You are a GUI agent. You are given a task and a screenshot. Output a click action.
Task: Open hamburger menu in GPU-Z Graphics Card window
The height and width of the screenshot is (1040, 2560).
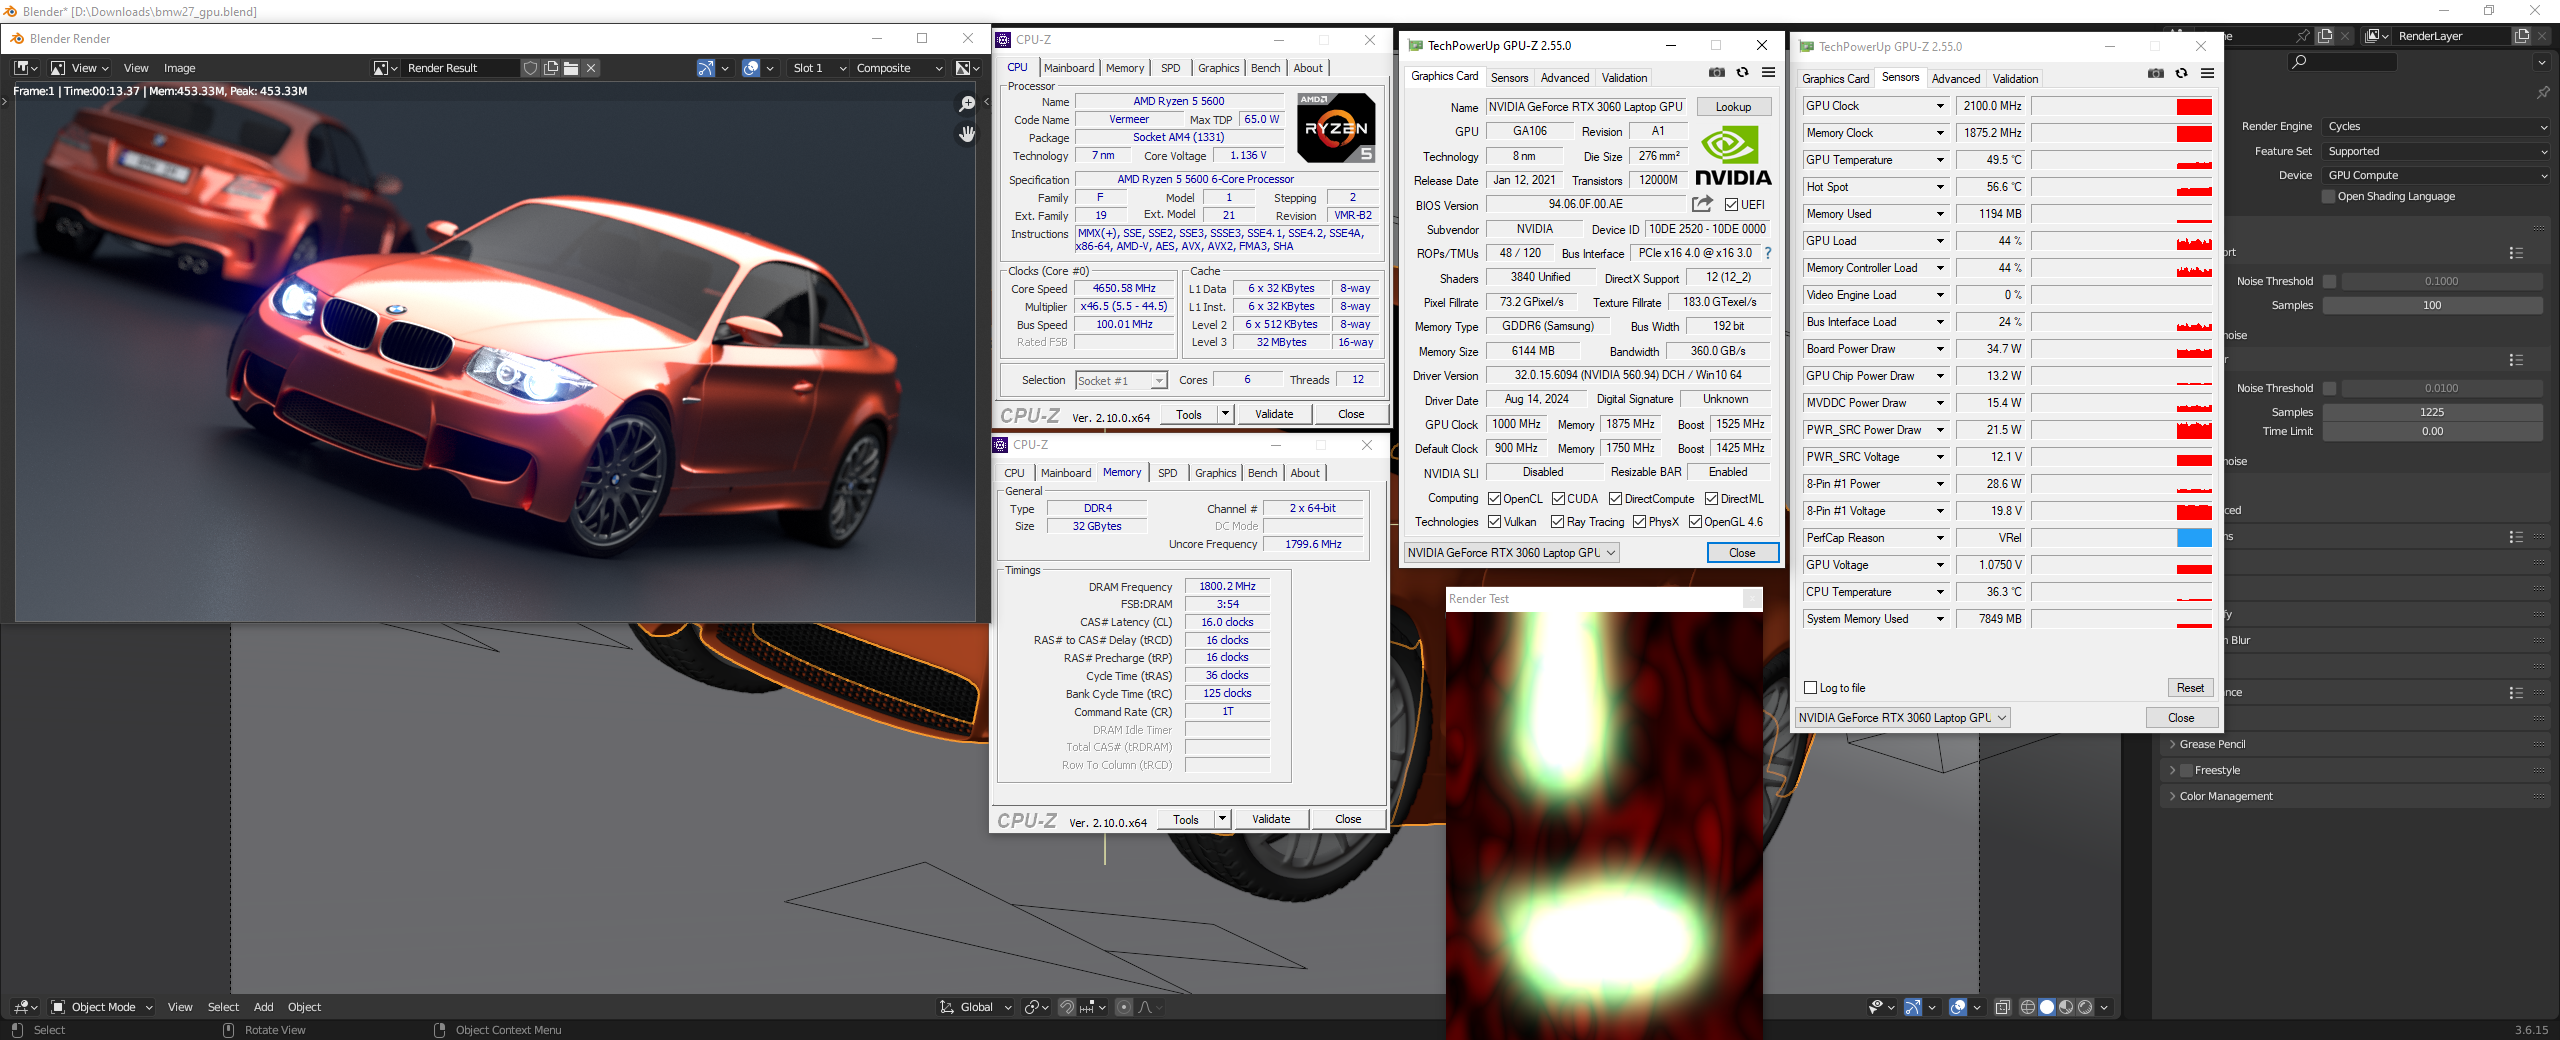click(1768, 72)
